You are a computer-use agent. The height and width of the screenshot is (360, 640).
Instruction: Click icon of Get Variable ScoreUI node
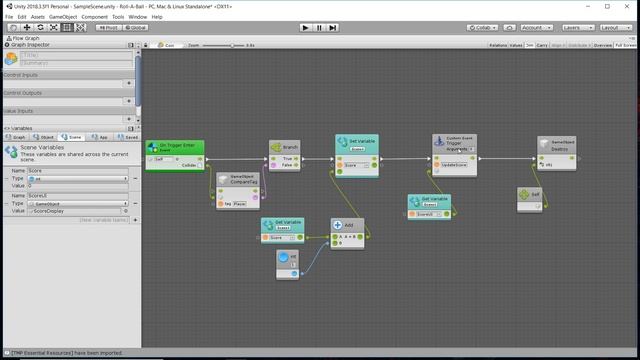click(415, 201)
